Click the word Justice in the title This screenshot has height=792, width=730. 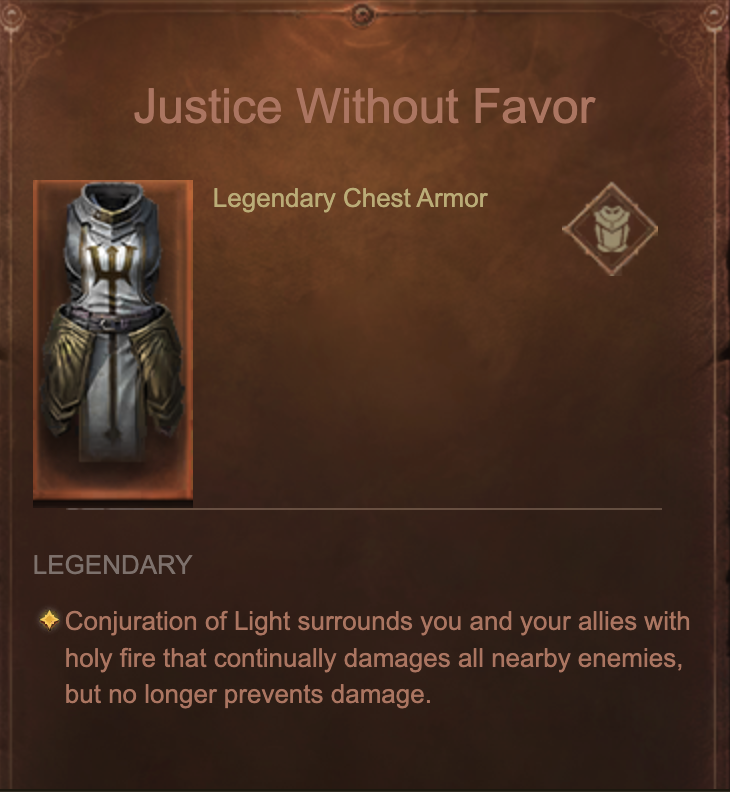click(207, 107)
